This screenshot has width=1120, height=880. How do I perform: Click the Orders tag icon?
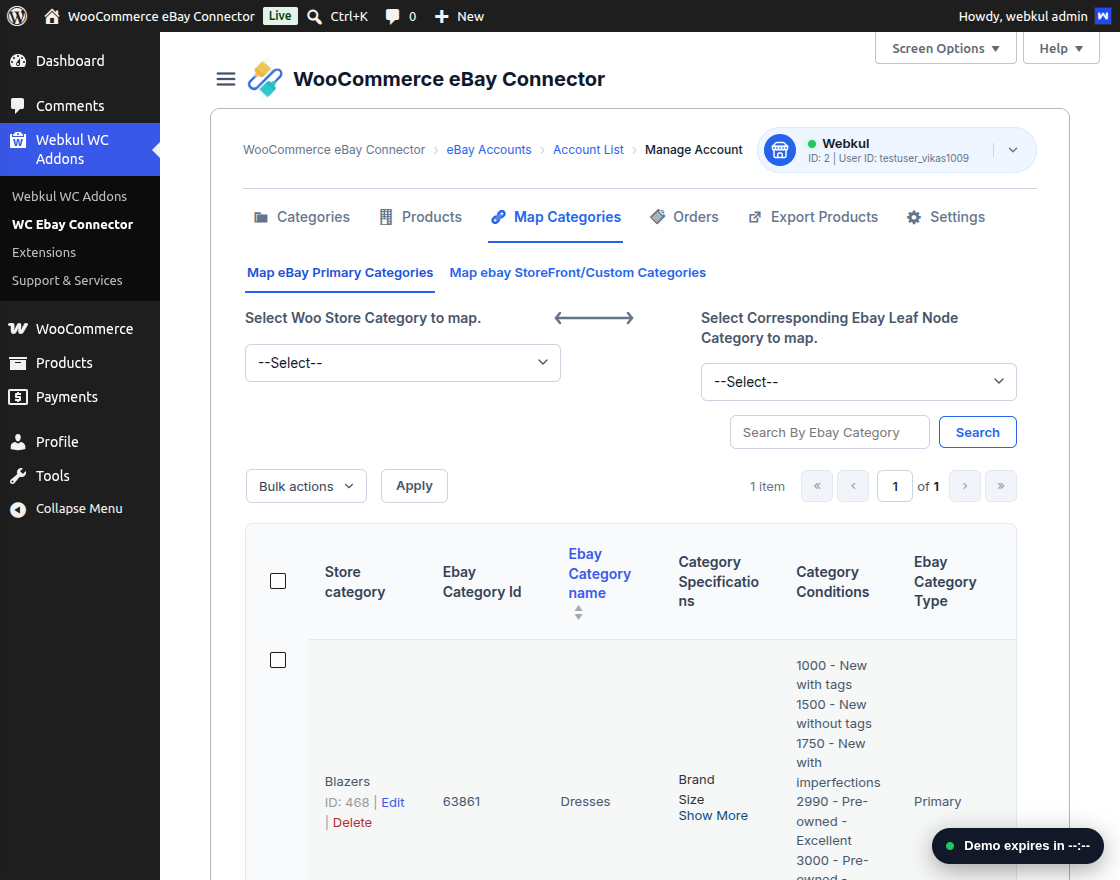[658, 217]
